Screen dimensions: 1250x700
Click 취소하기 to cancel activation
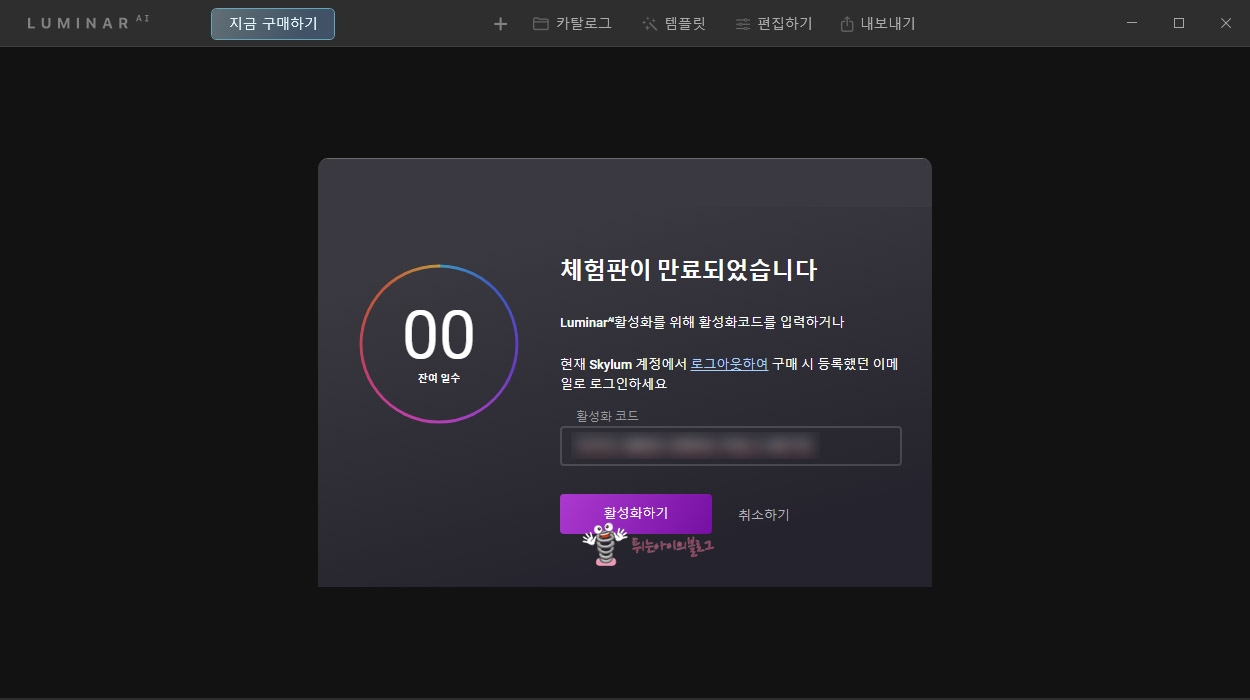pos(764,514)
